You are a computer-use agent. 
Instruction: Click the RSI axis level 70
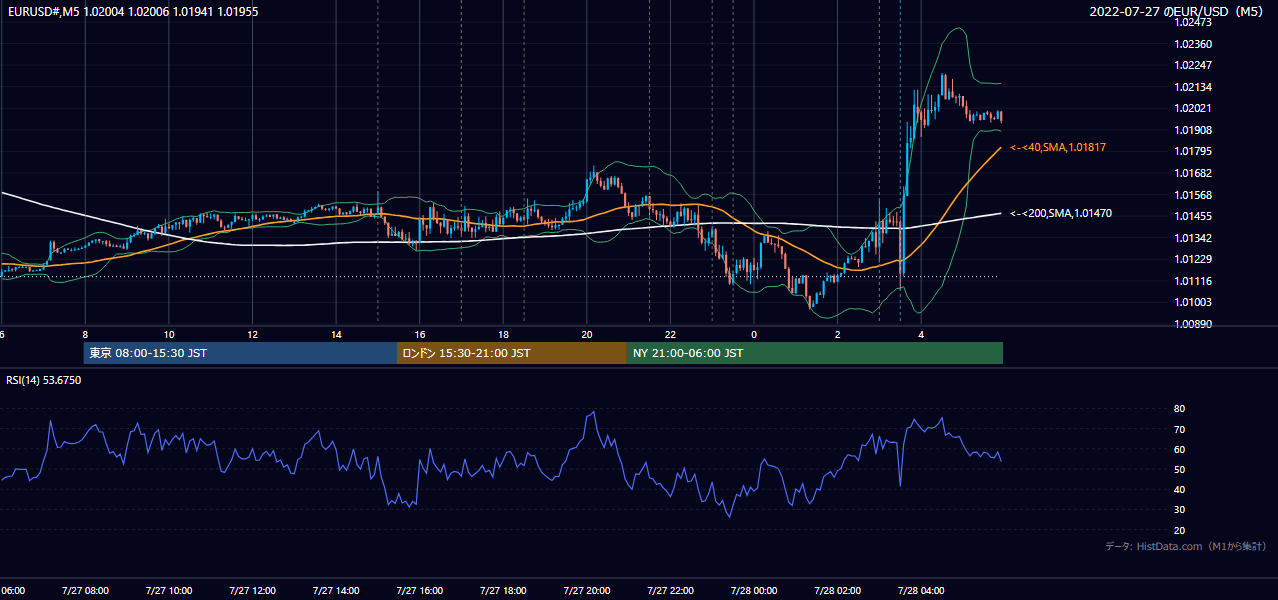[1180, 429]
